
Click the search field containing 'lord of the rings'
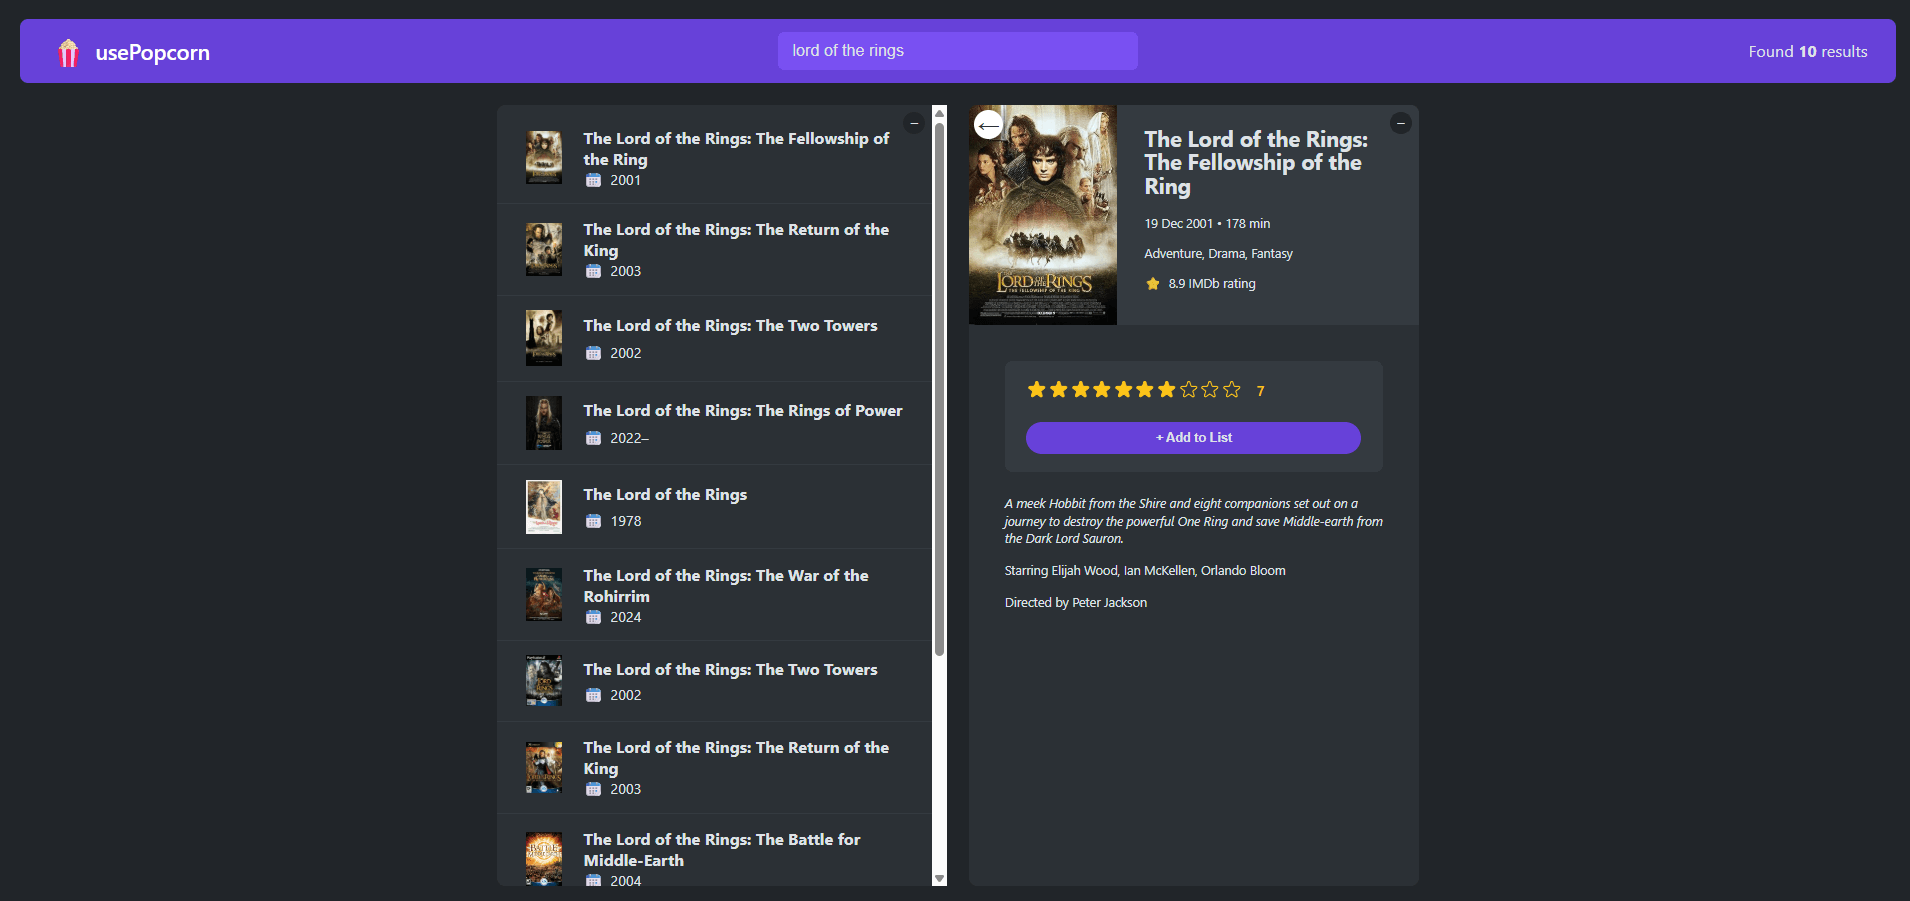coord(957,50)
